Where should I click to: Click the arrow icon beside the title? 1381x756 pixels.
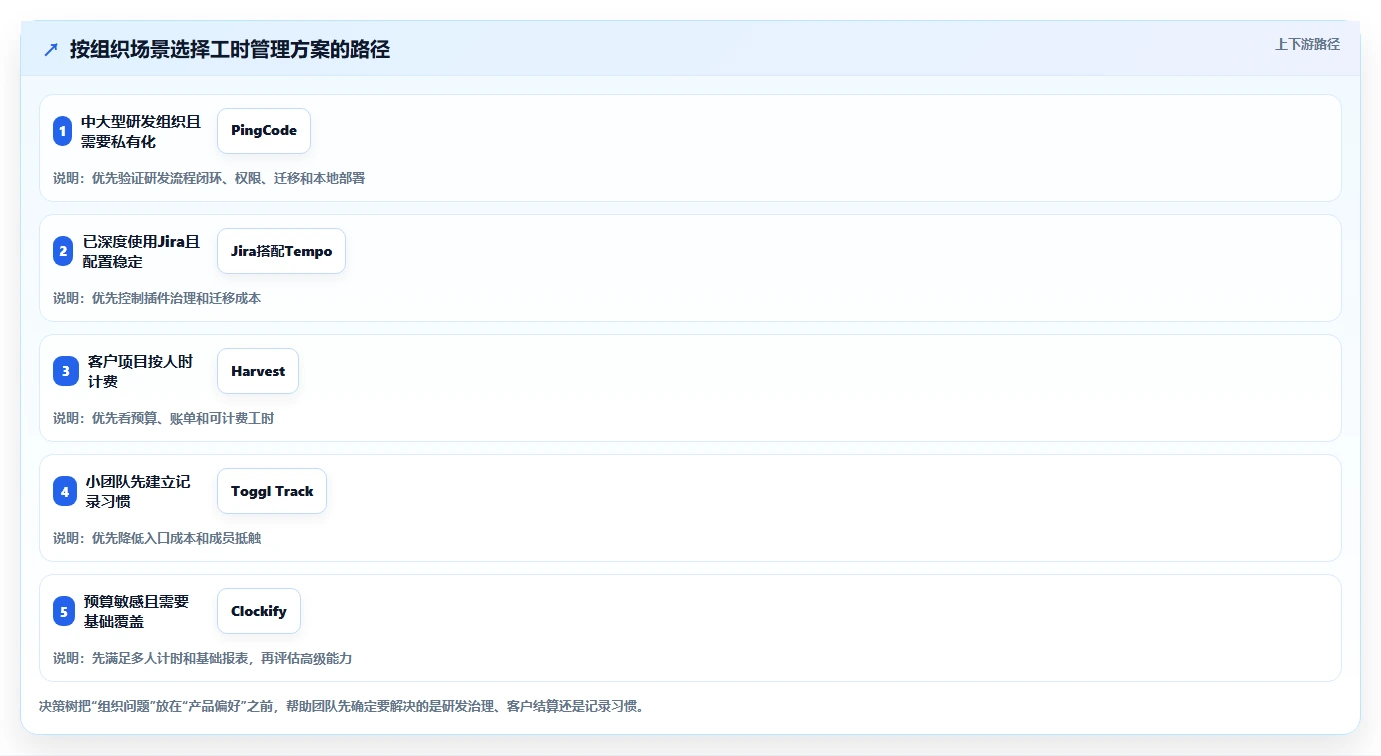(x=51, y=49)
